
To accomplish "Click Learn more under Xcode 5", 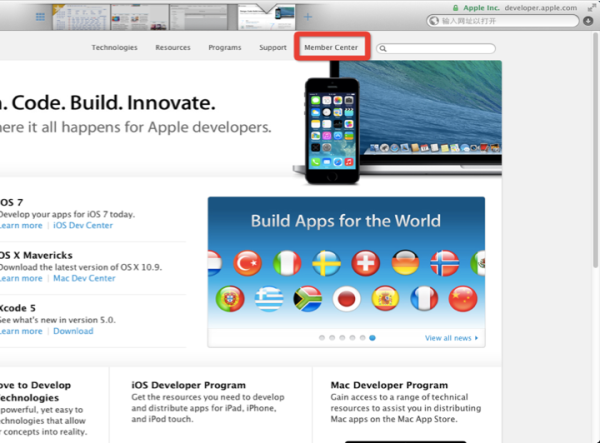I will [x=21, y=331].
